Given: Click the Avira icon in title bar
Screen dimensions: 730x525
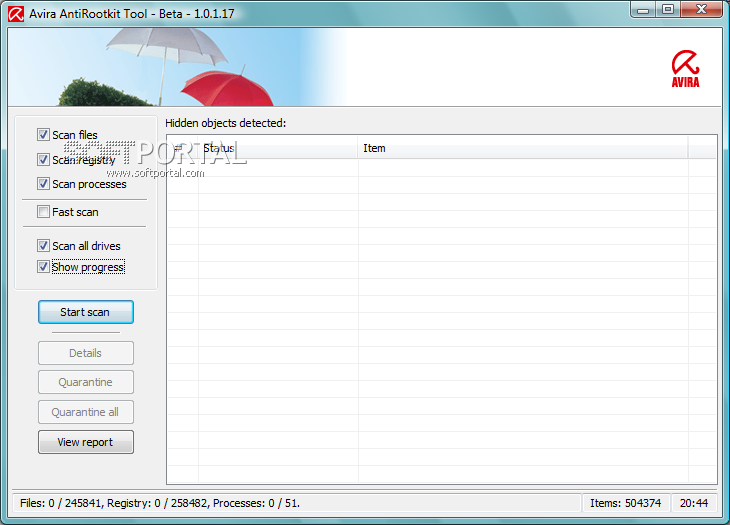Looking at the screenshot, I should click(16, 14).
